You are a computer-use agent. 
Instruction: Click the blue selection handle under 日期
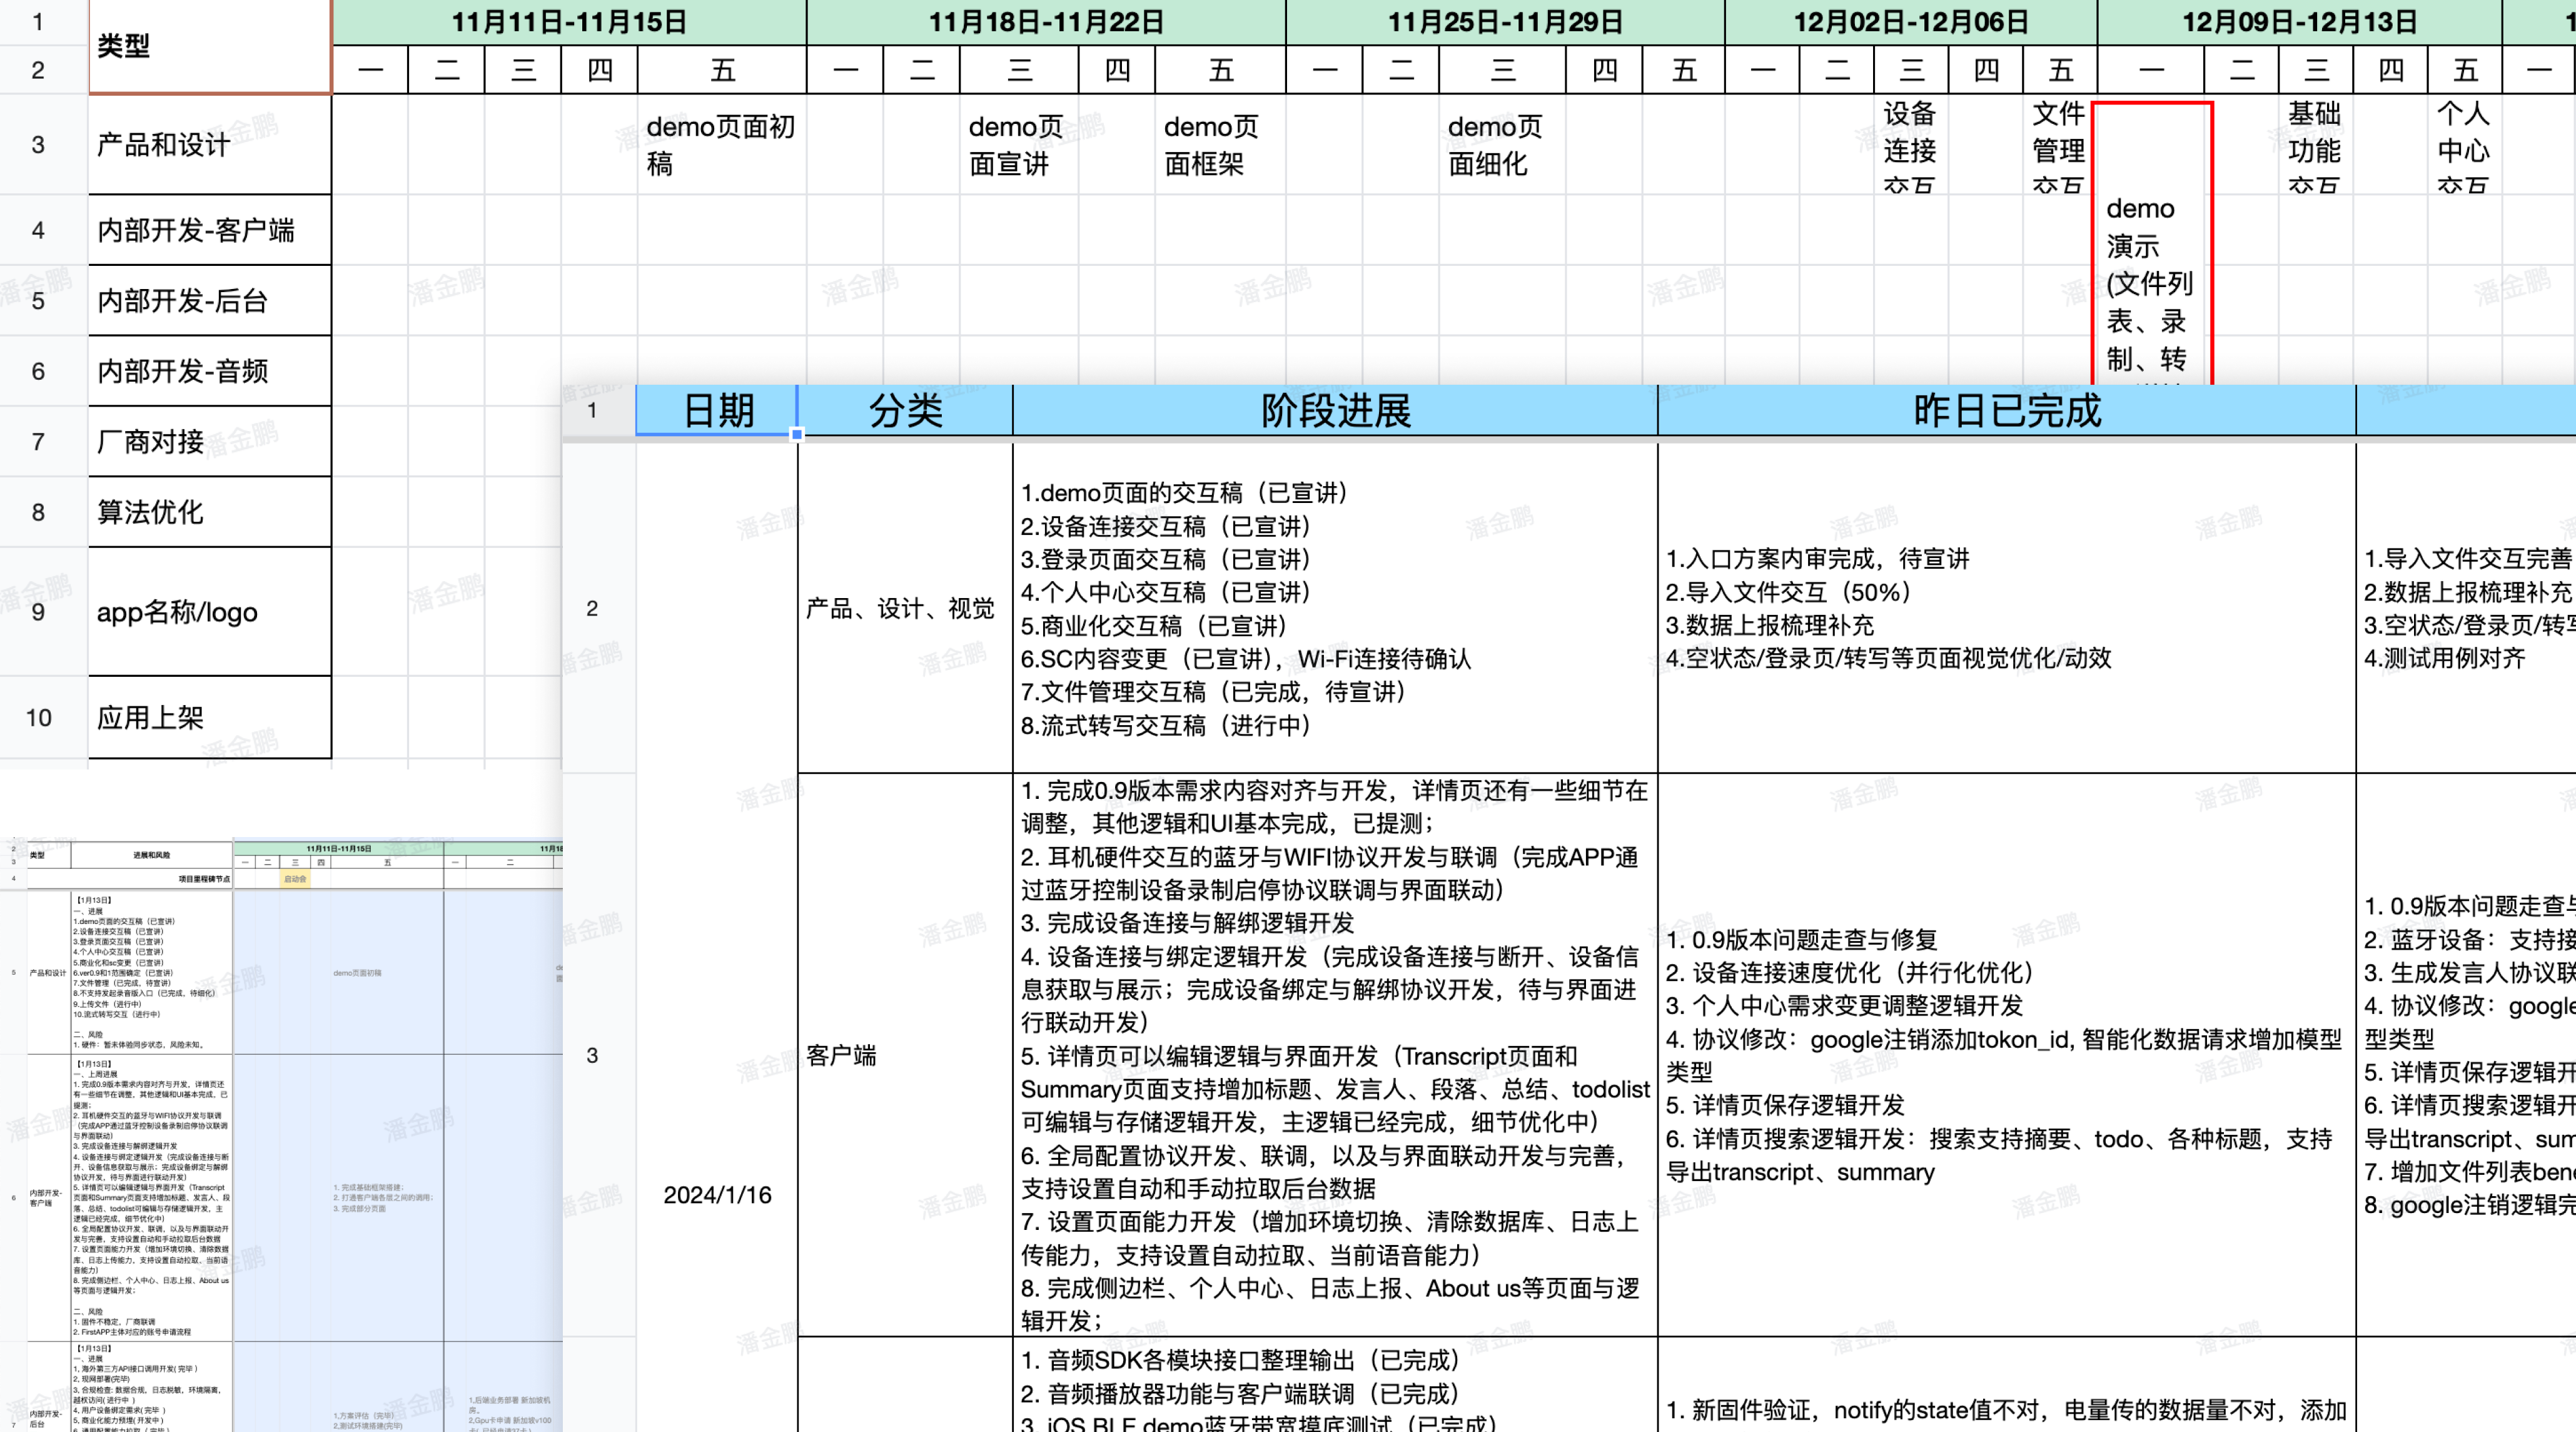click(x=797, y=434)
